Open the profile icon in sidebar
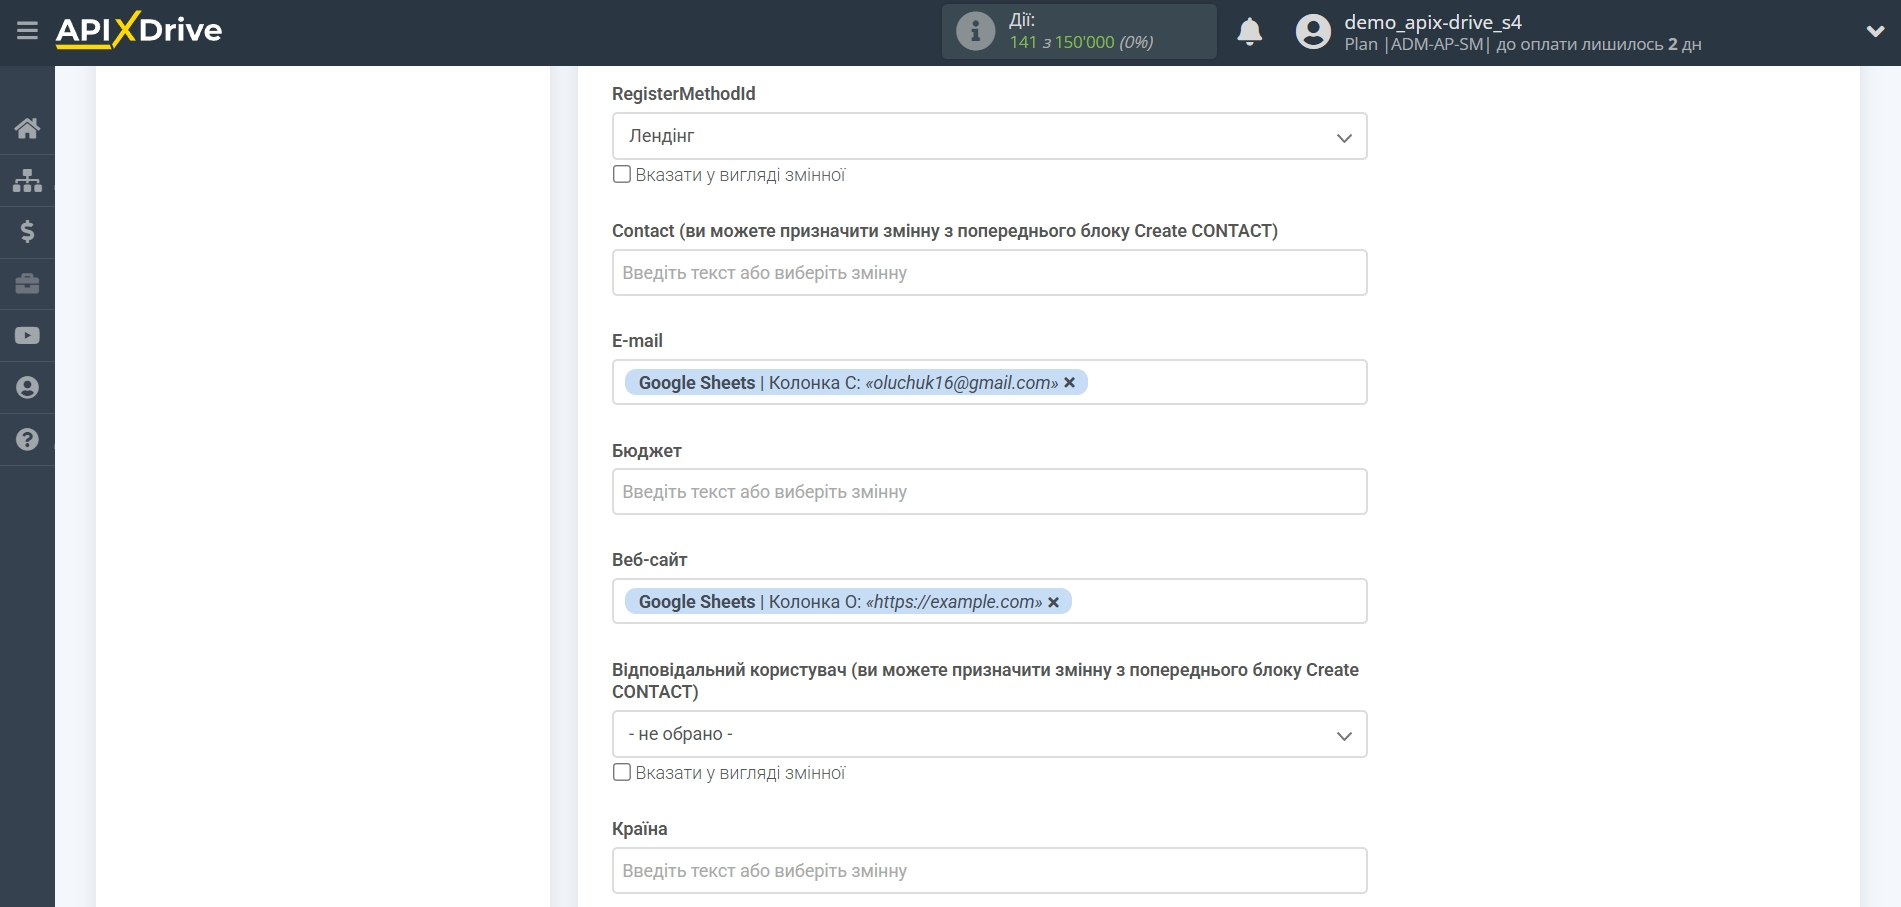The width and height of the screenshot is (1901, 907). pos(27,388)
